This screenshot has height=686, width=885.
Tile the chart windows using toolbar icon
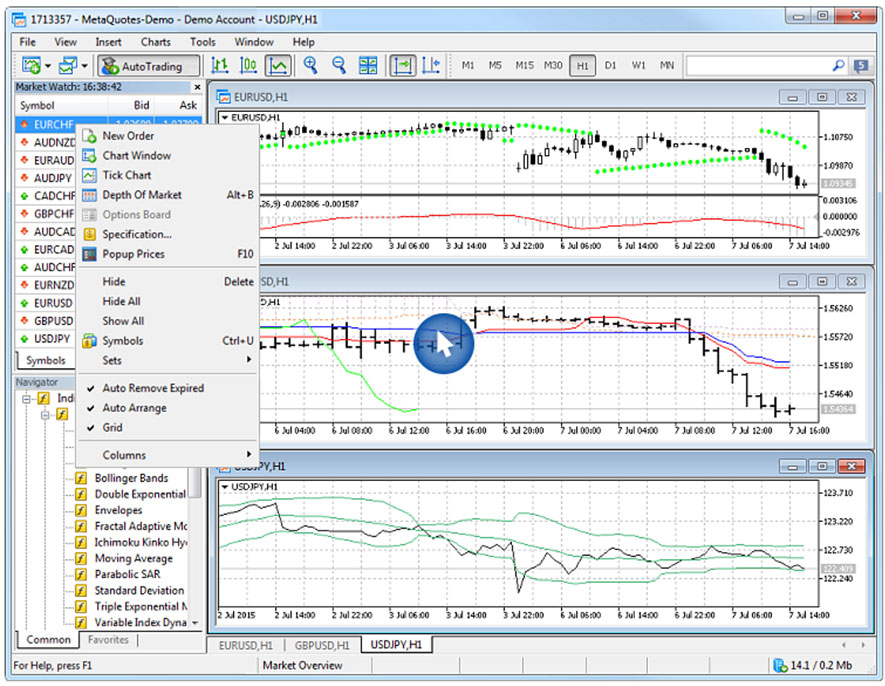368,65
